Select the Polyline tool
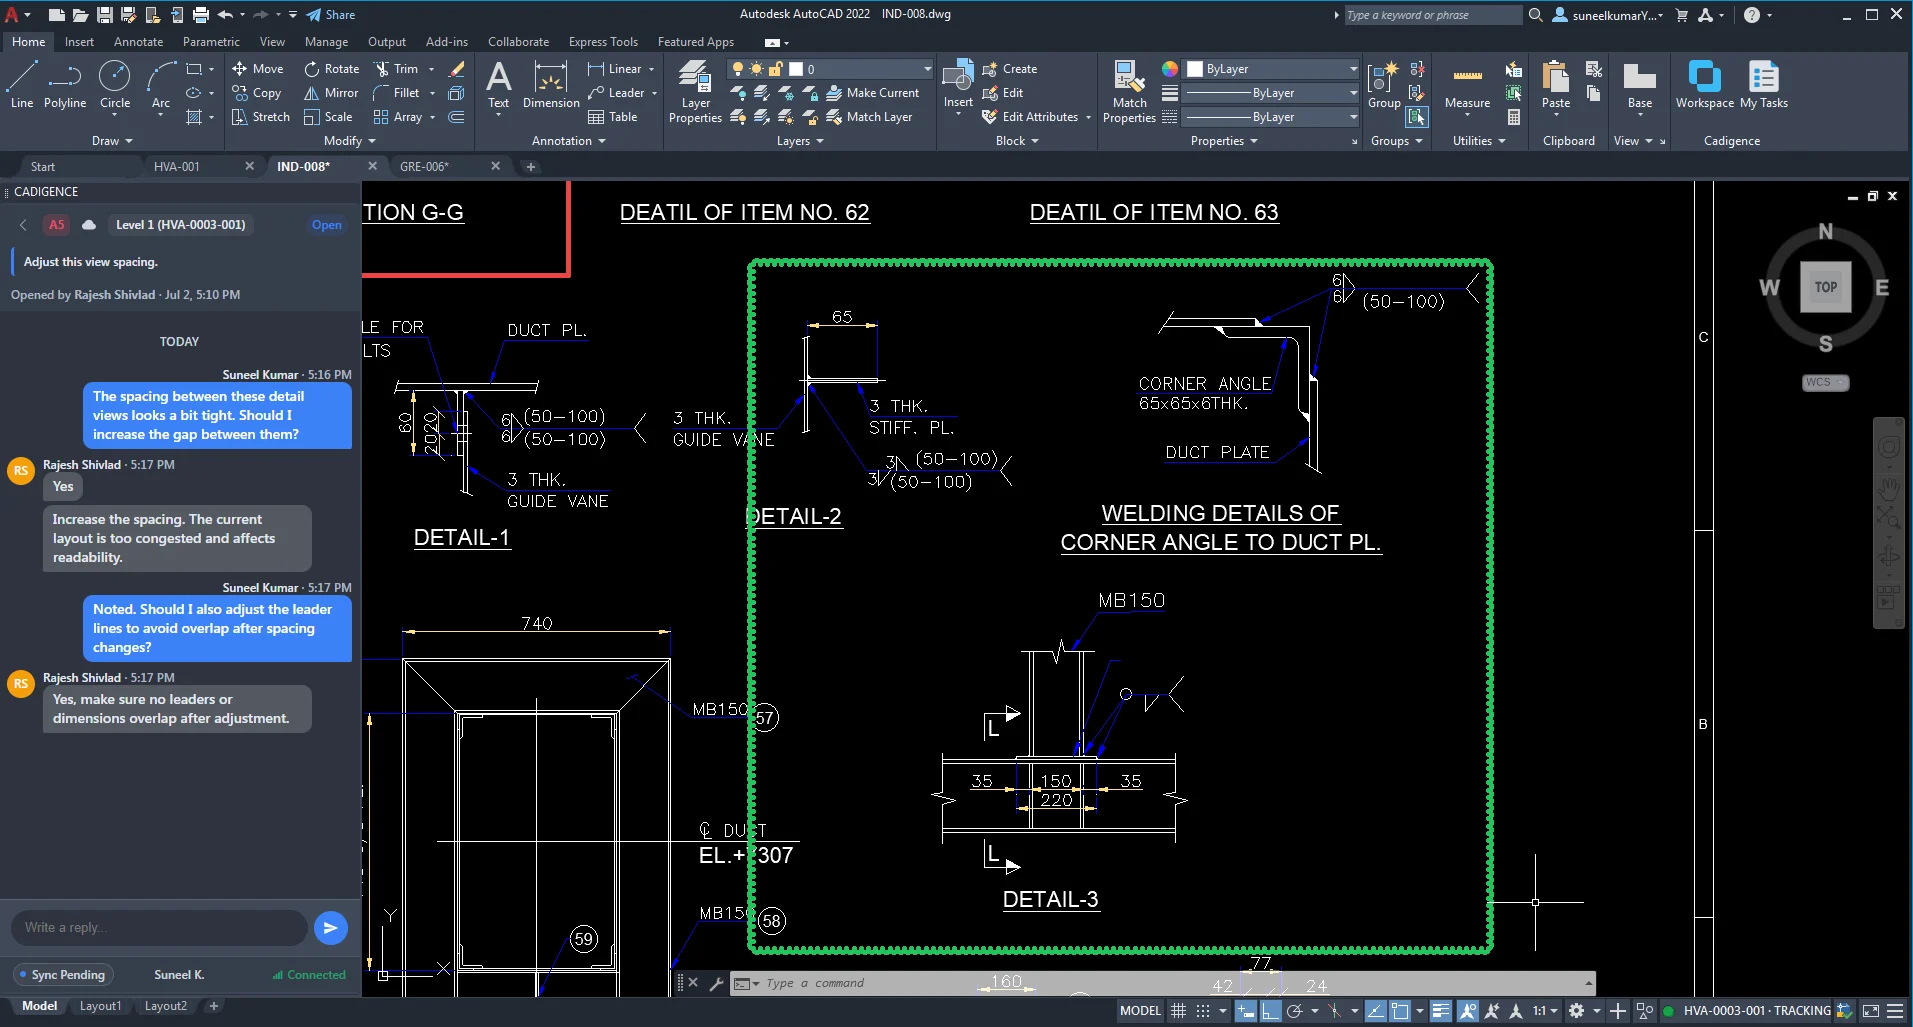 pyautogui.click(x=65, y=85)
